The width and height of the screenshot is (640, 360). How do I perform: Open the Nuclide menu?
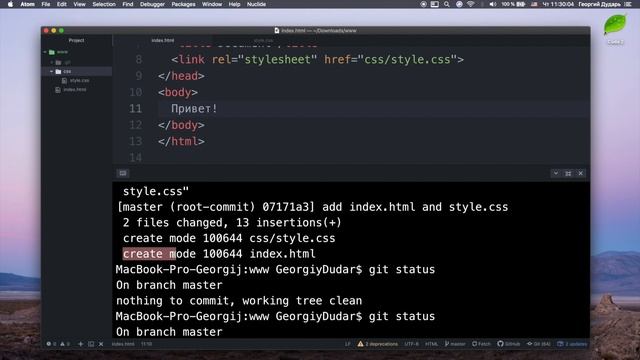pos(256,4)
